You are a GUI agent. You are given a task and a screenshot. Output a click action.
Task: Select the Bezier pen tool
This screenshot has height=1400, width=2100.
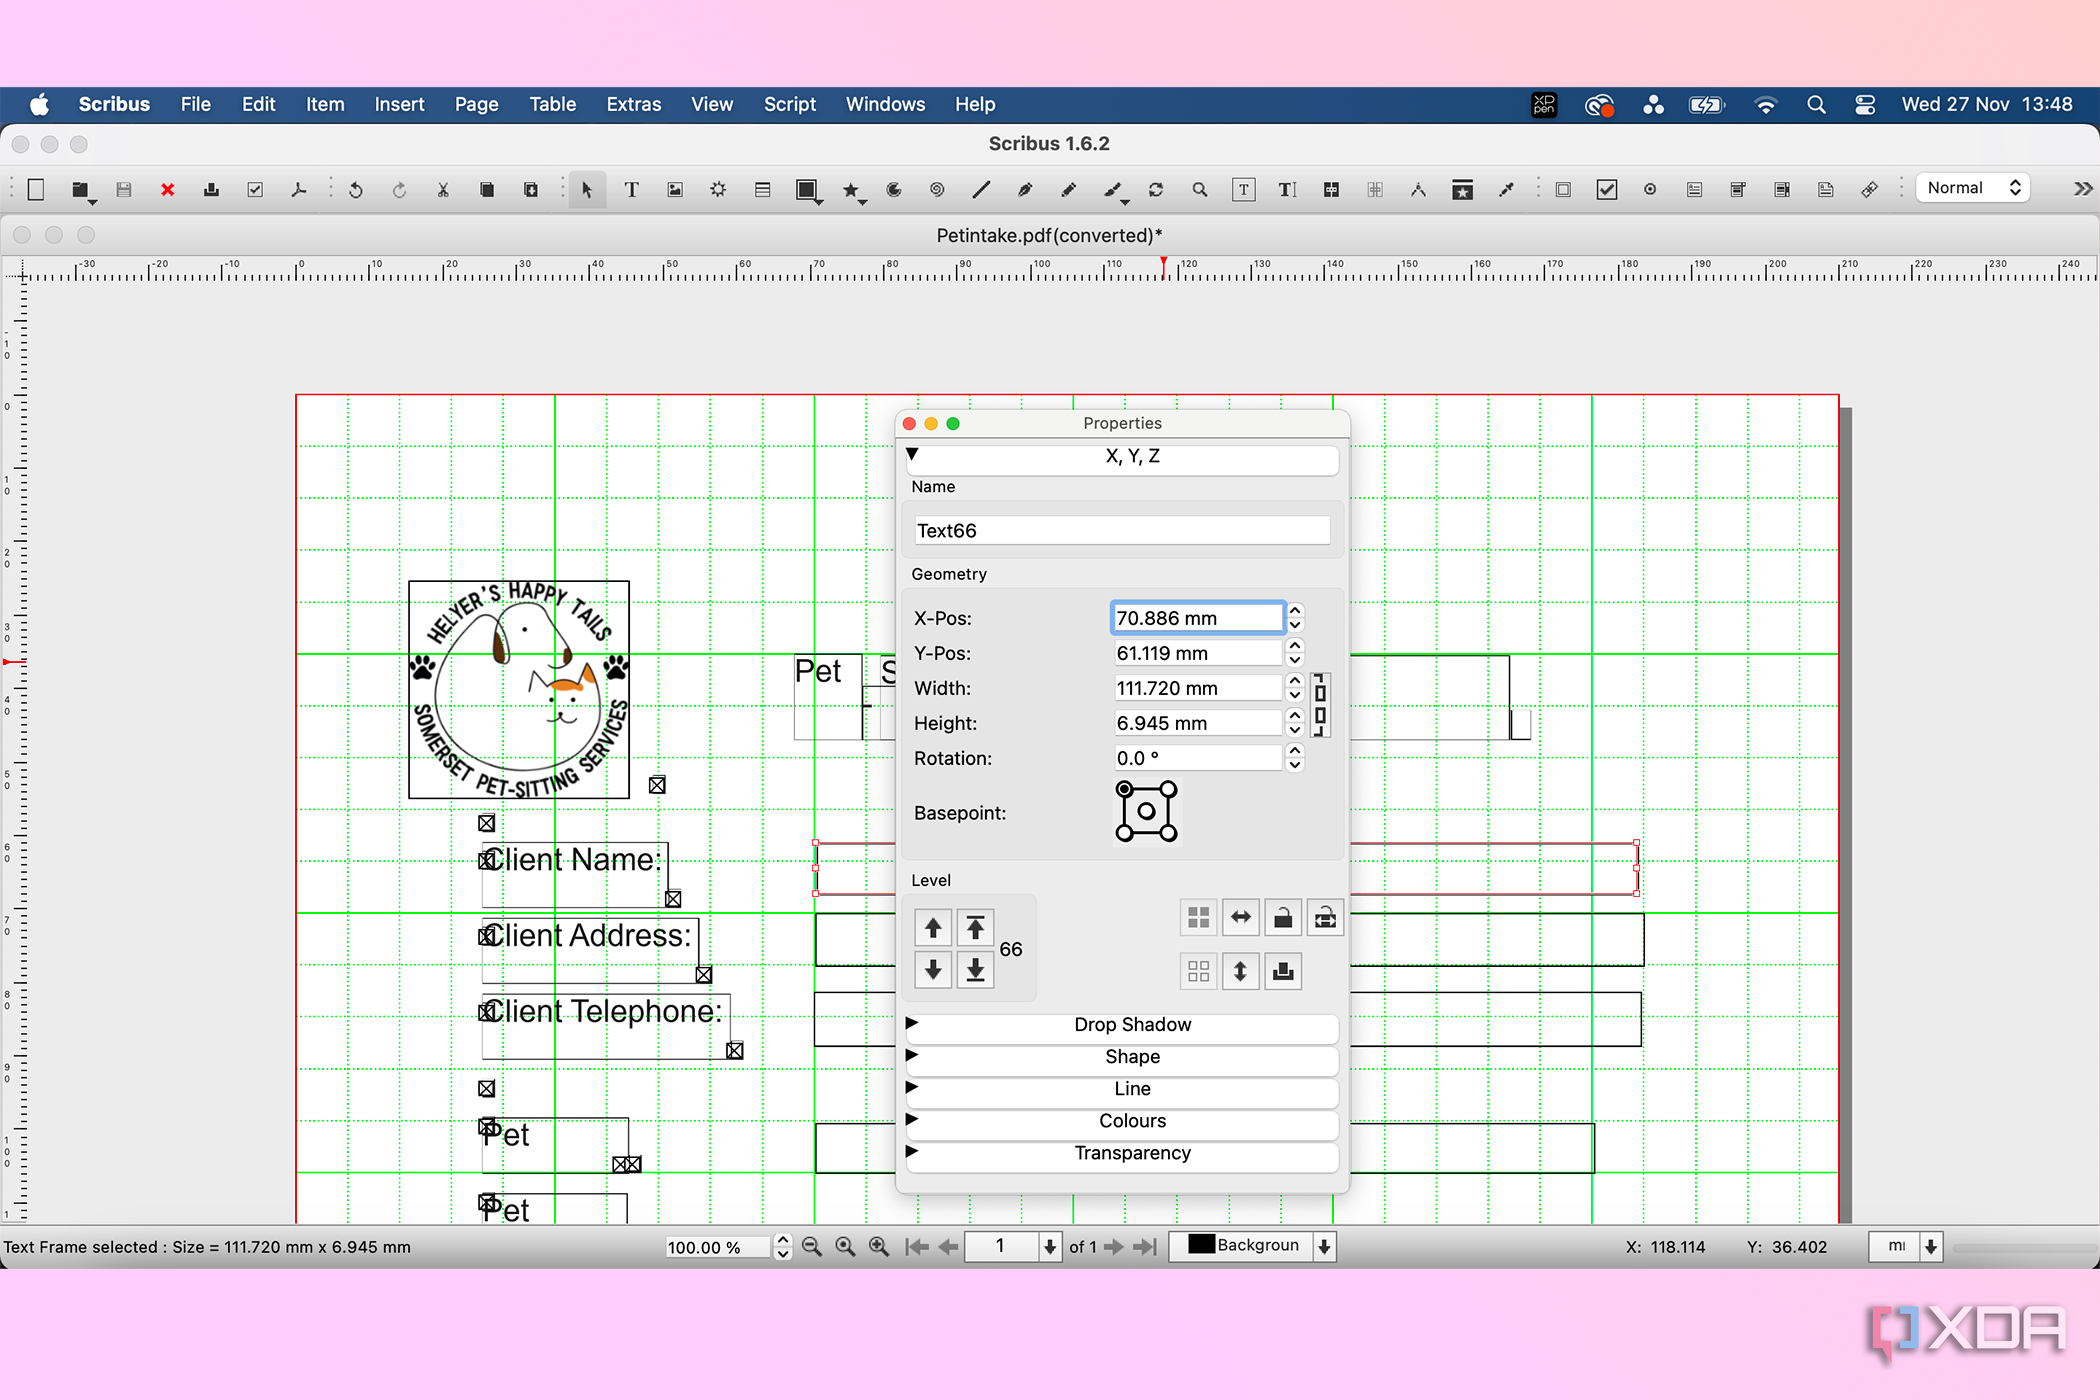[x=1025, y=190]
